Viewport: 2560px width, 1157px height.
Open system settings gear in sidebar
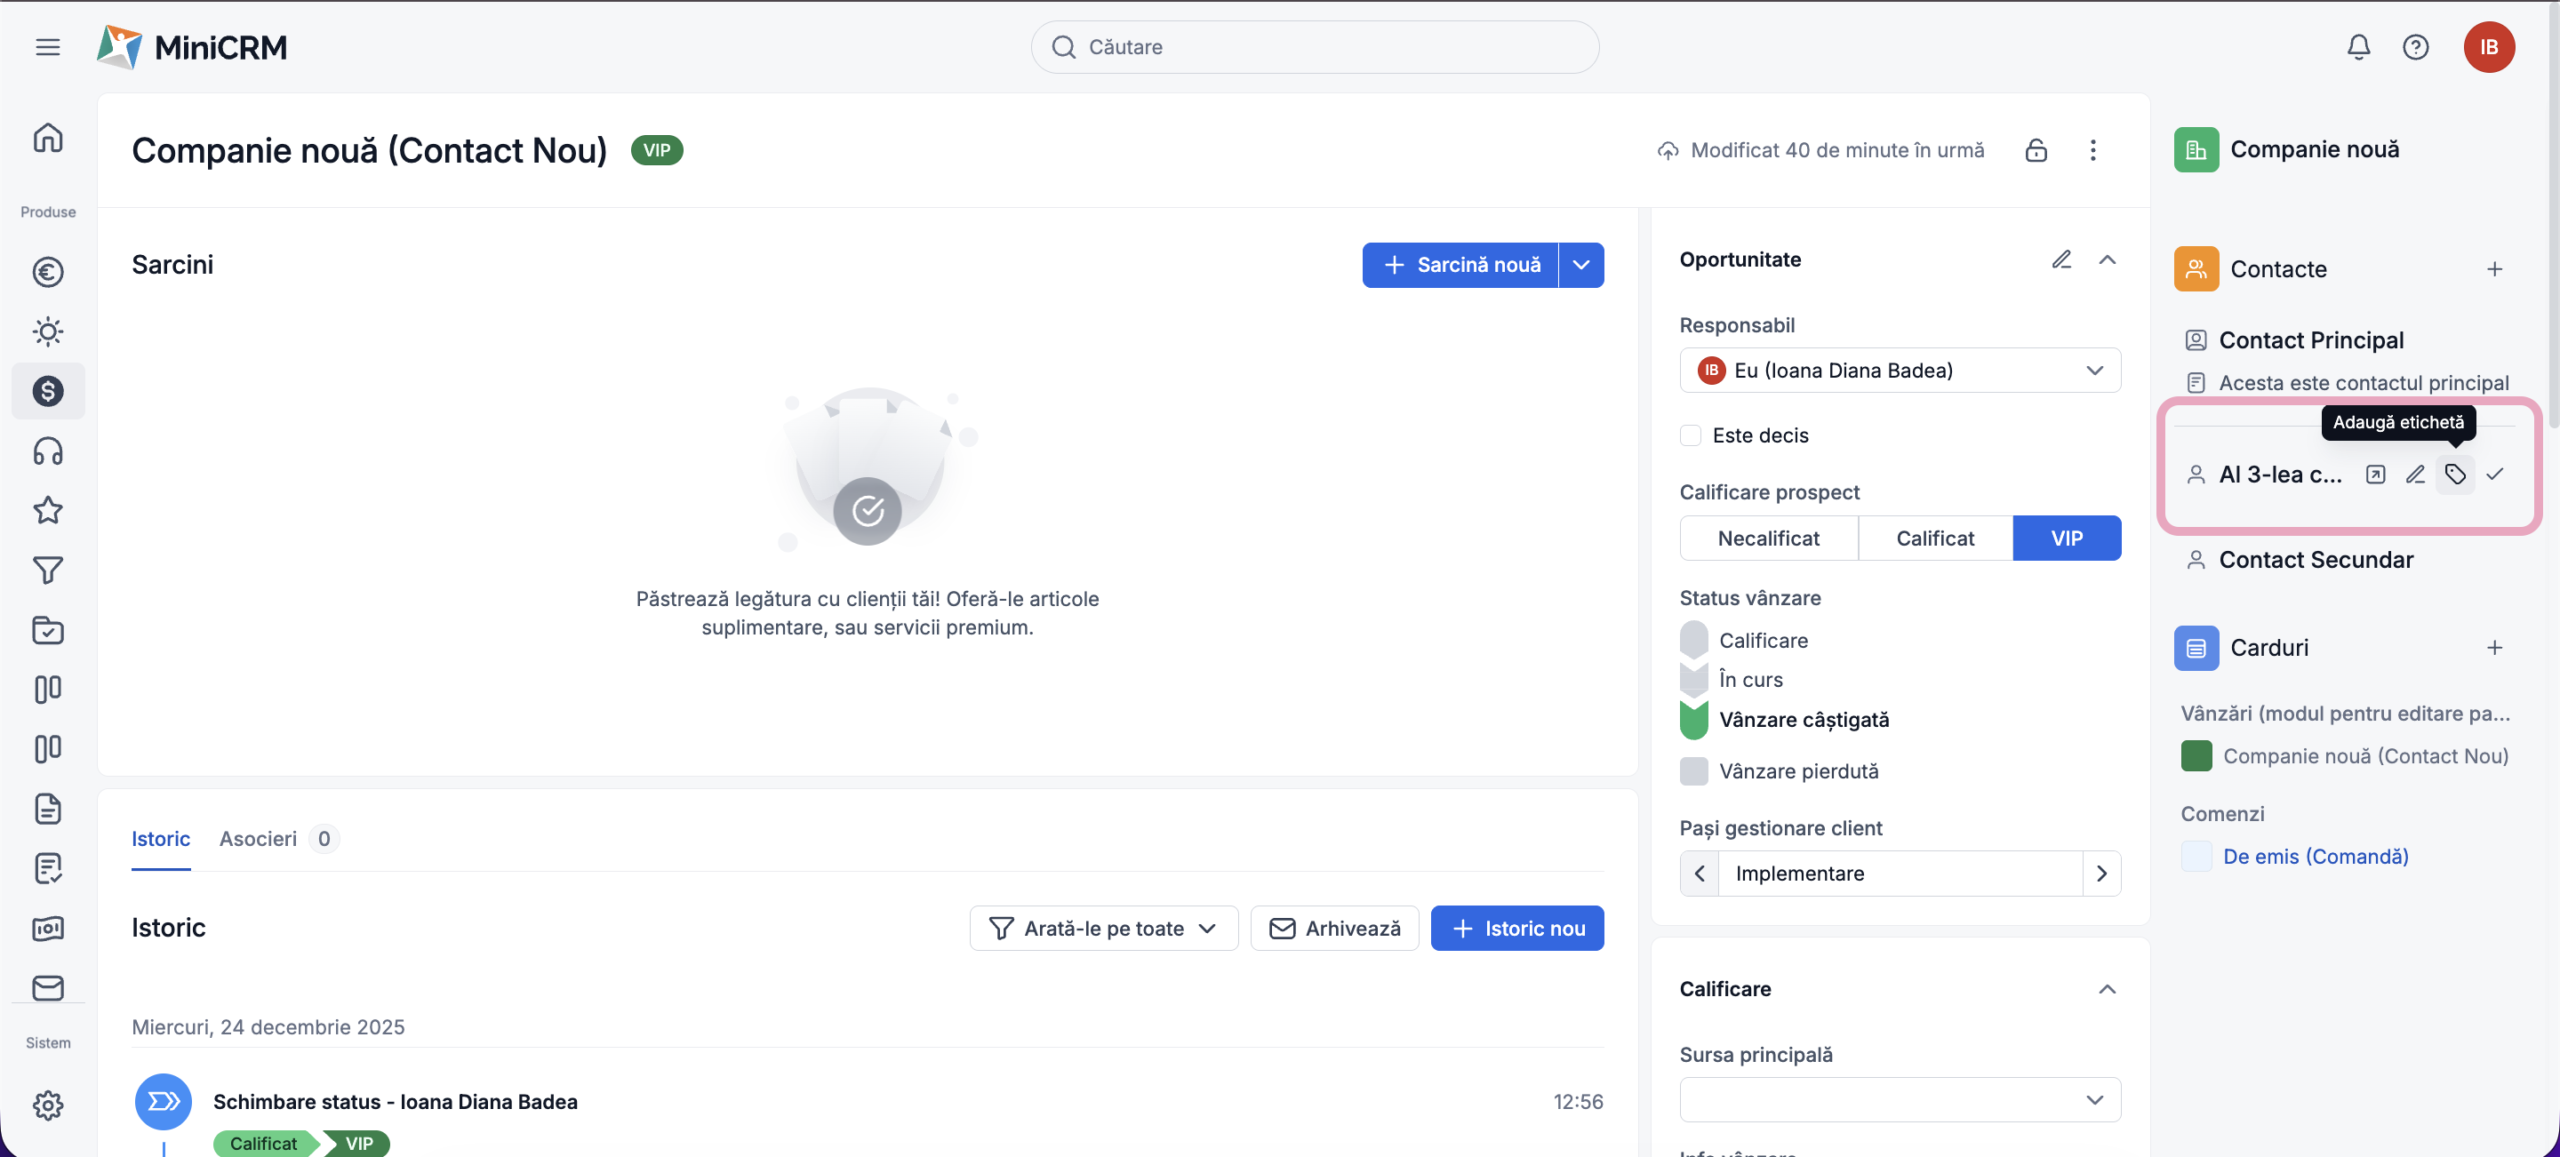coord(48,1105)
